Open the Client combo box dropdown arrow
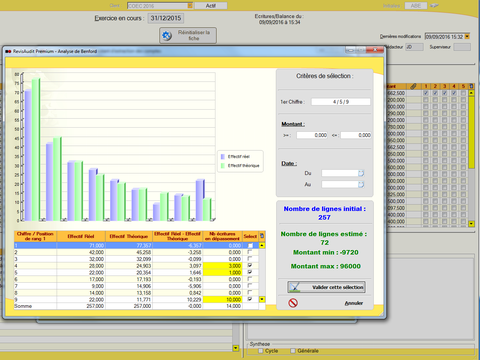The width and height of the screenshot is (480, 360). pos(190,6)
